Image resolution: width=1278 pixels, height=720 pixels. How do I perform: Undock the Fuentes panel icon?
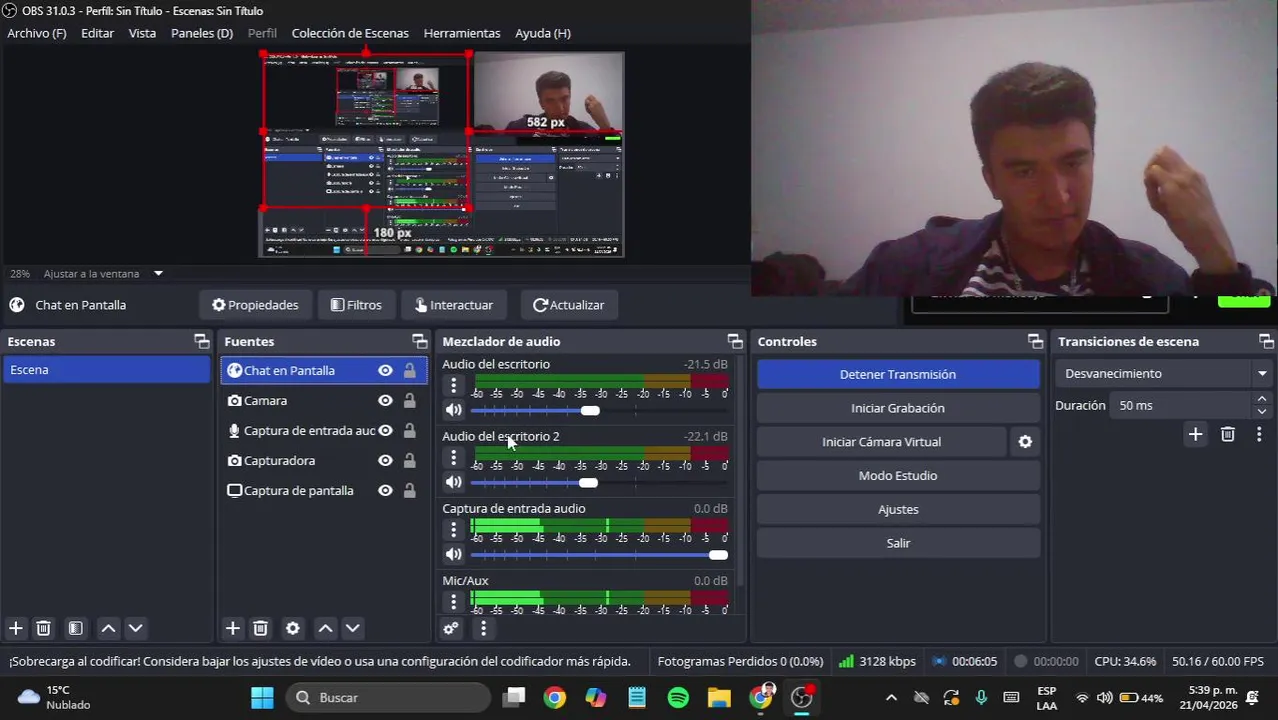[x=420, y=341]
